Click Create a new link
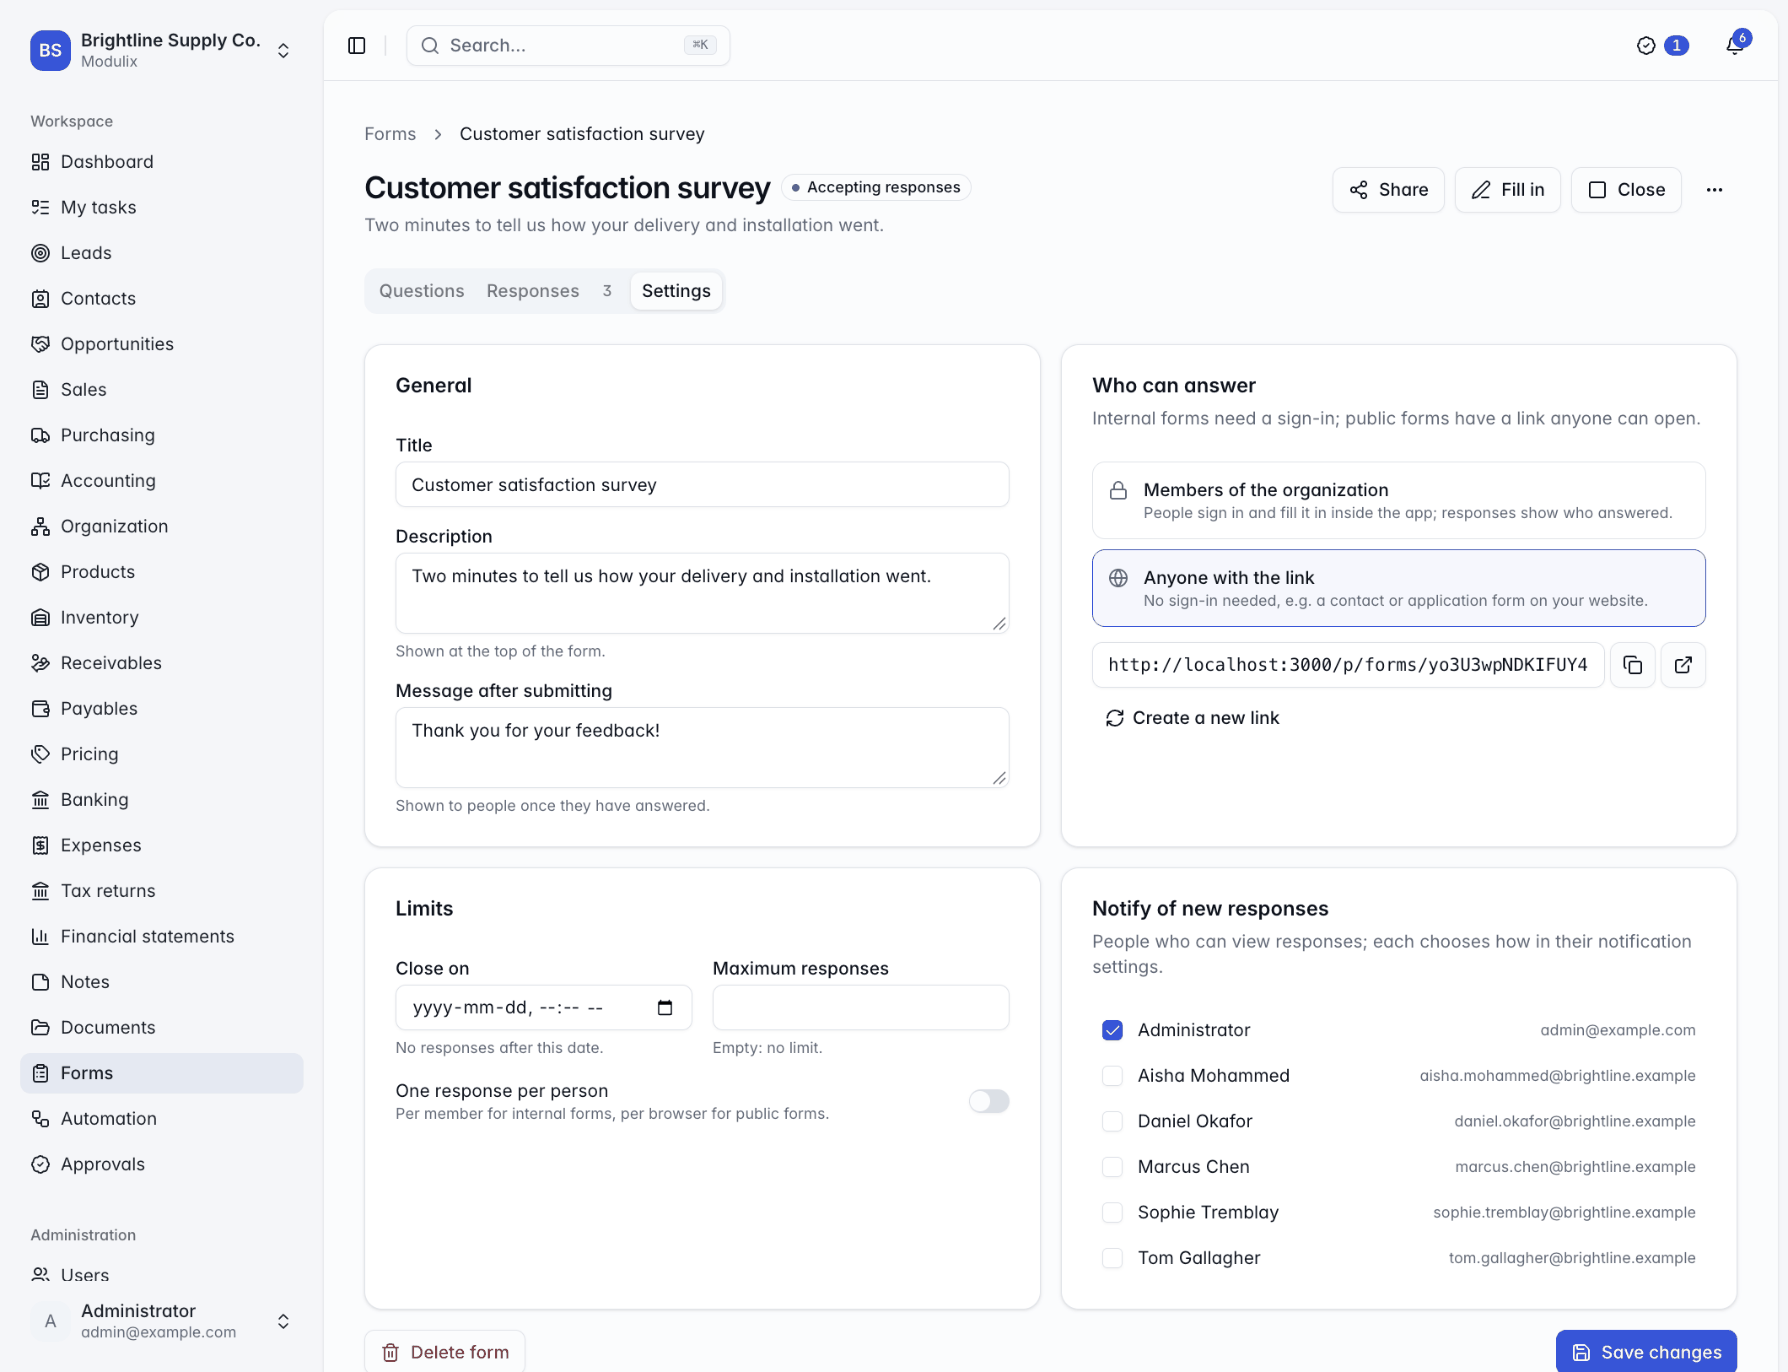1788x1372 pixels. click(1192, 718)
